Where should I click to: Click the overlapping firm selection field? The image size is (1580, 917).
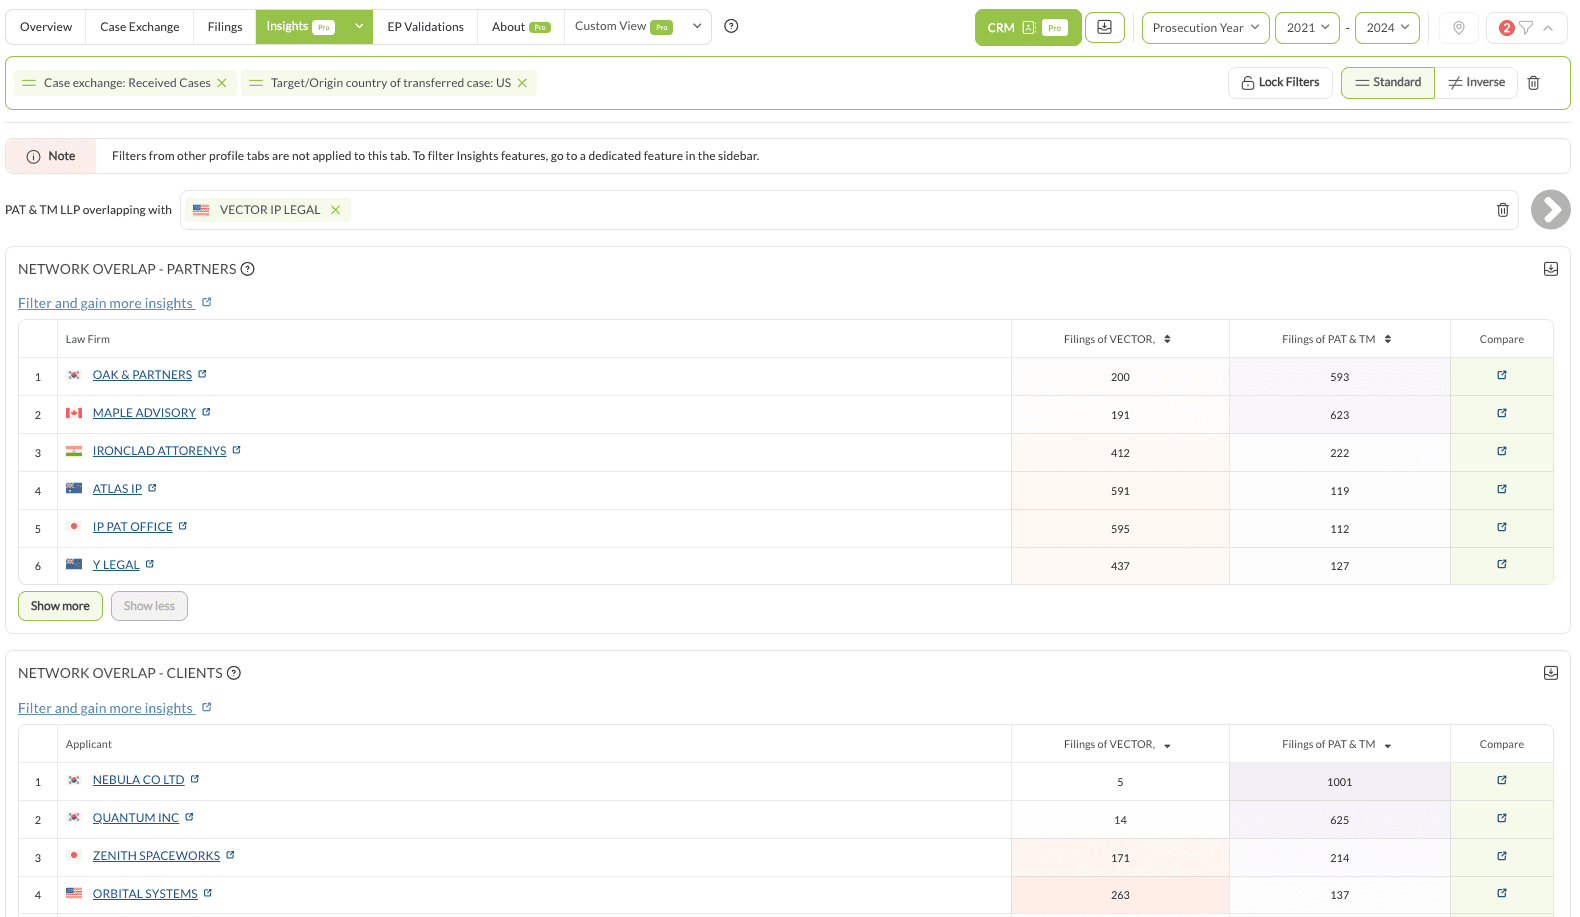849,210
